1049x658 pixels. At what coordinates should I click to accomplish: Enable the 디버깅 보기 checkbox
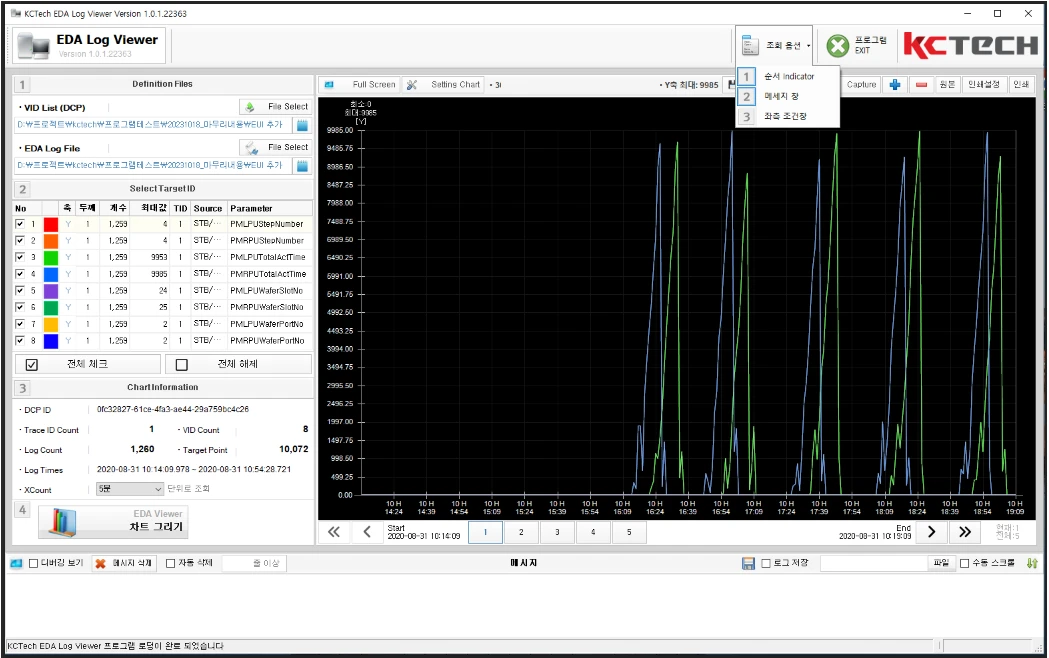pyautogui.click(x=33, y=564)
